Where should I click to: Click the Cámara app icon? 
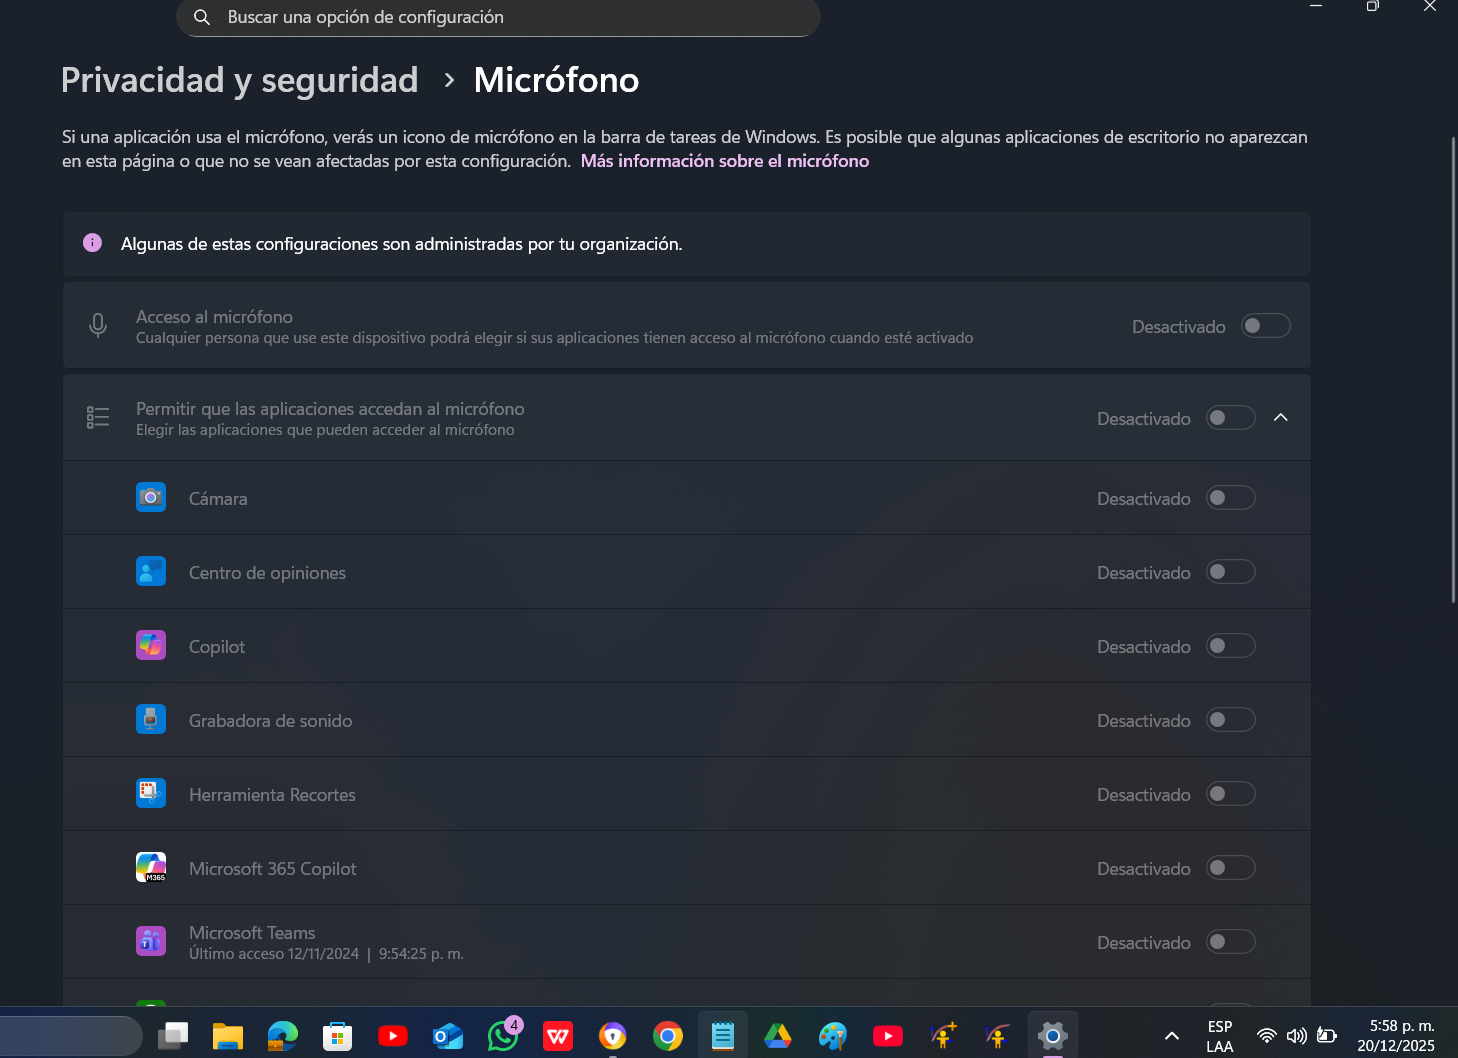[x=150, y=497]
